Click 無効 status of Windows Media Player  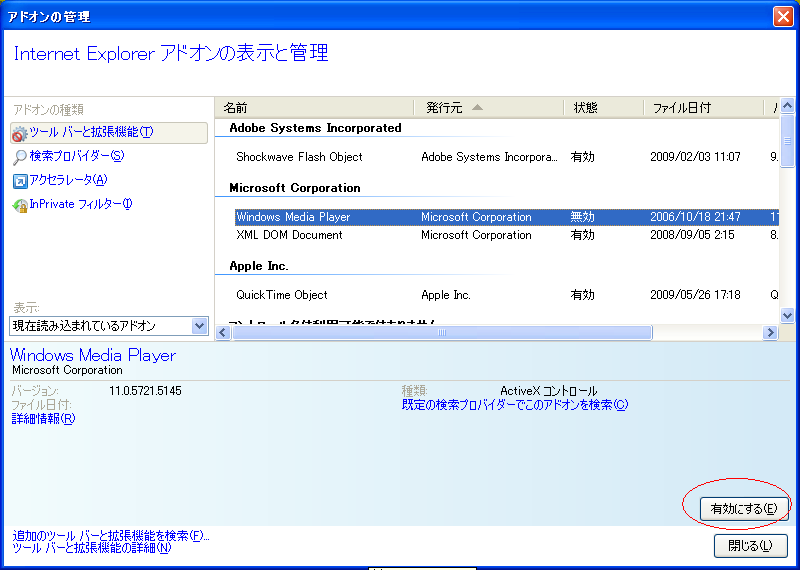coord(582,217)
